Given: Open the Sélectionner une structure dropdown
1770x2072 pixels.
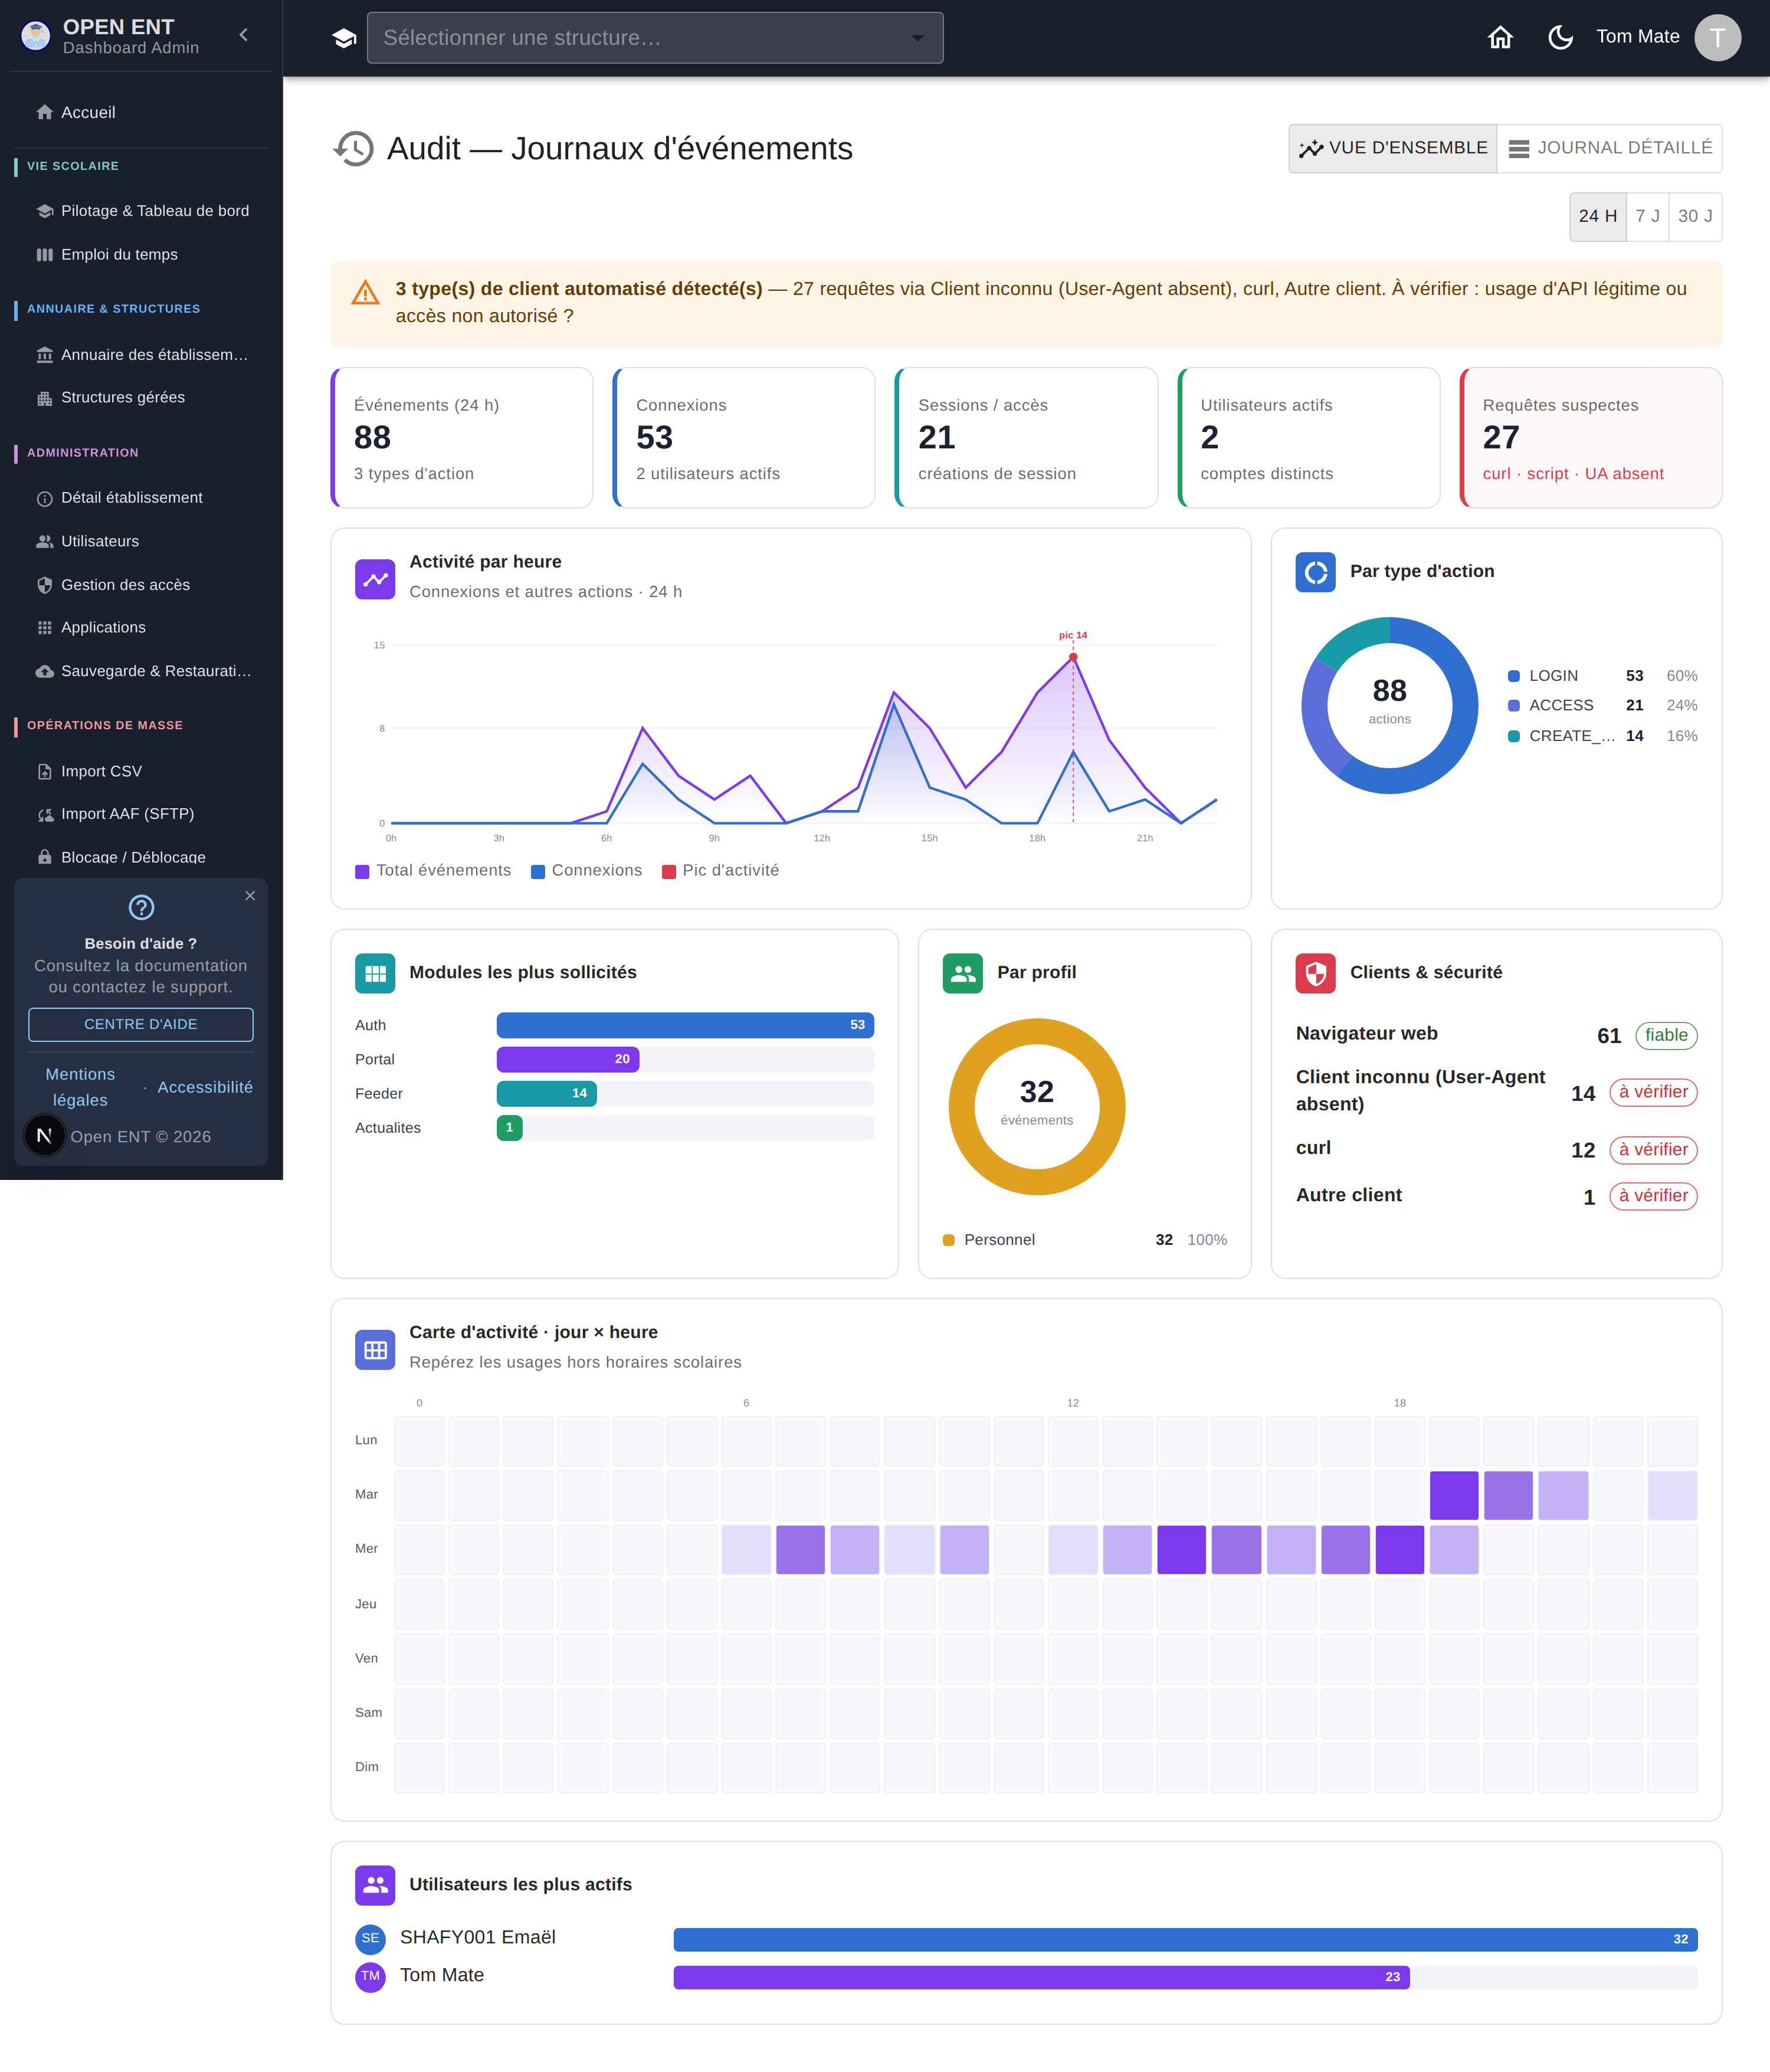Looking at the screenshot, I should [x=655, y=38].
